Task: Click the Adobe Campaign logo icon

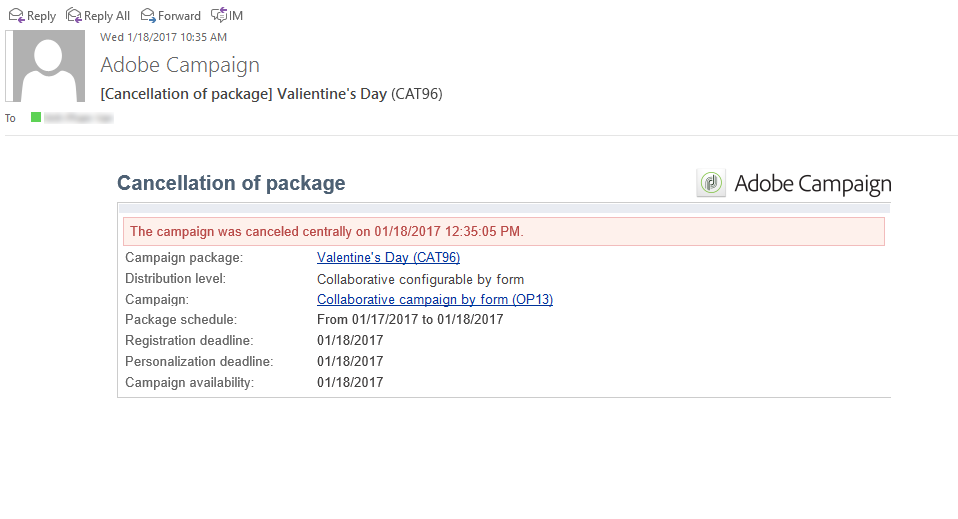Action: pos(711,183)
